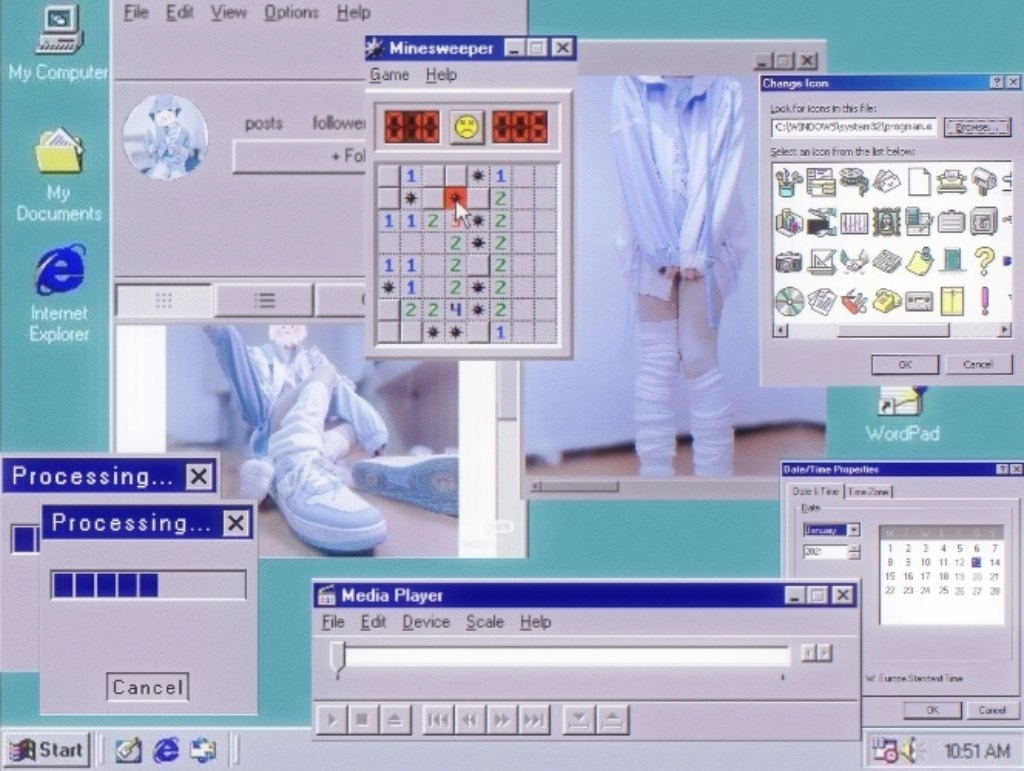Select the film reel icon in Change Icon

pos(854,181)
